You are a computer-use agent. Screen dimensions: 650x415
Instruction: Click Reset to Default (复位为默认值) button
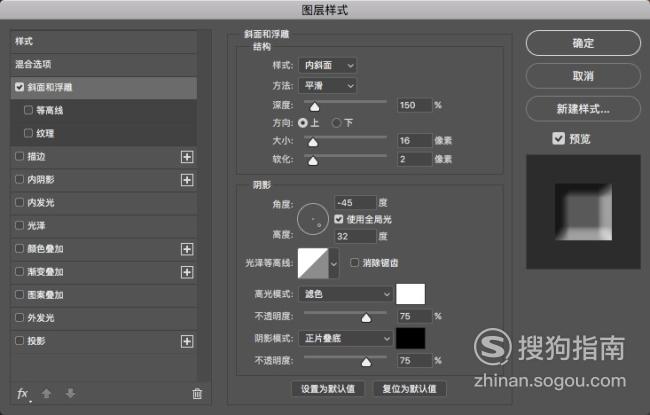(x=410, y=389)
